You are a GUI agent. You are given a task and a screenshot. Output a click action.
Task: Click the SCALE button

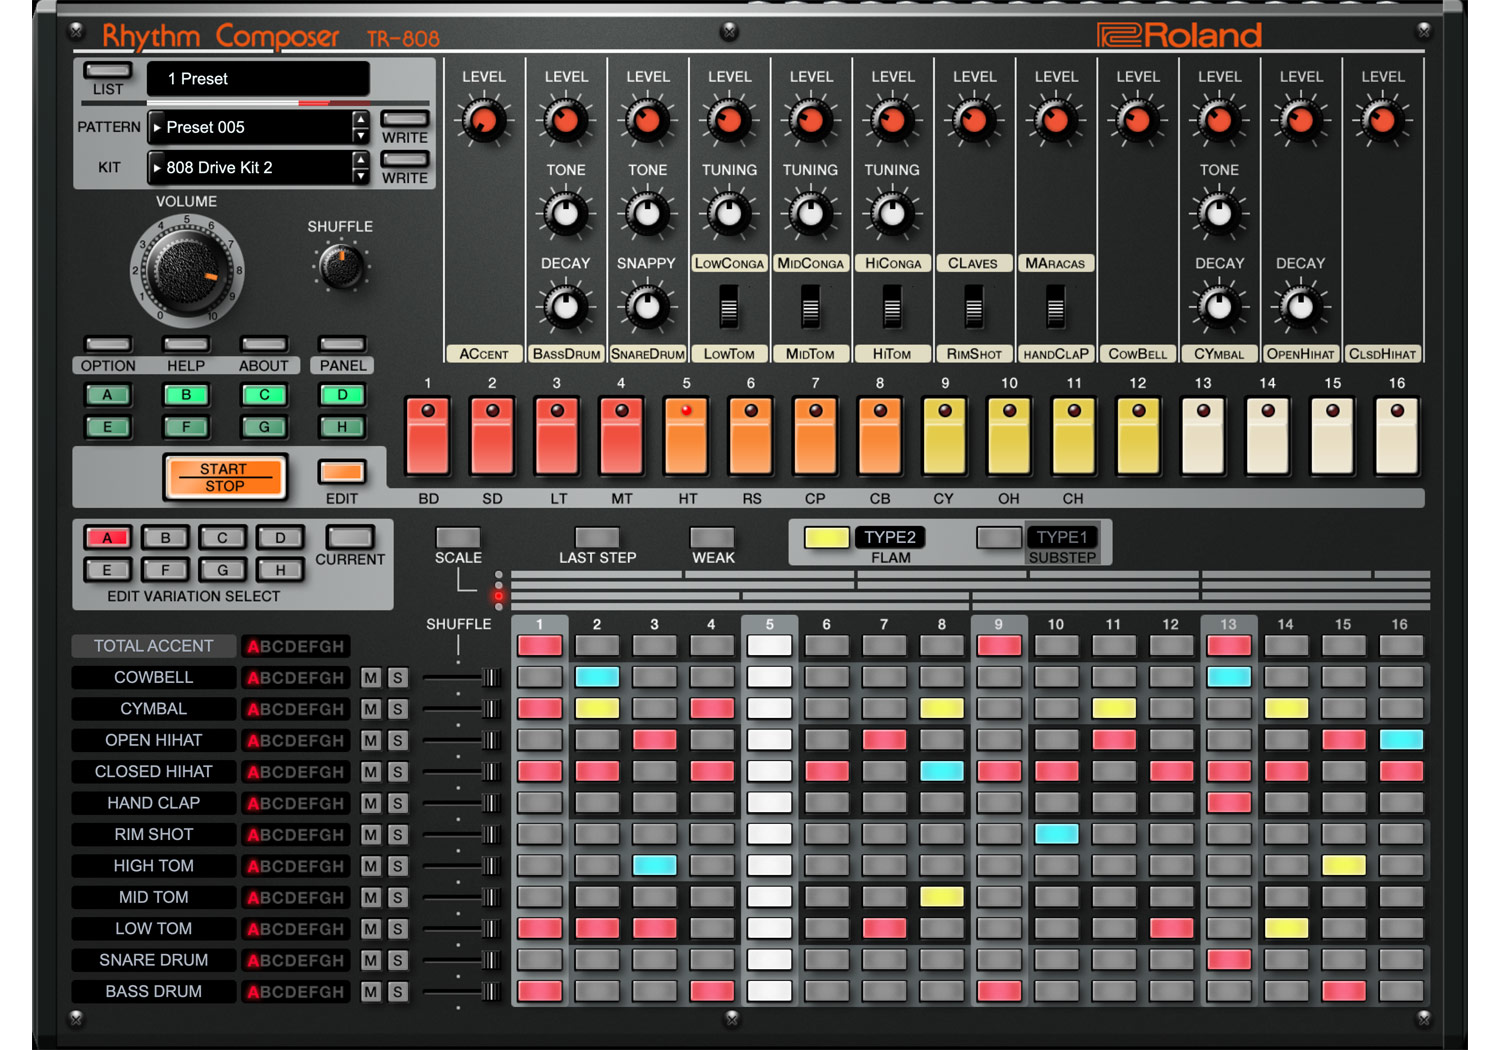point(458,537)
